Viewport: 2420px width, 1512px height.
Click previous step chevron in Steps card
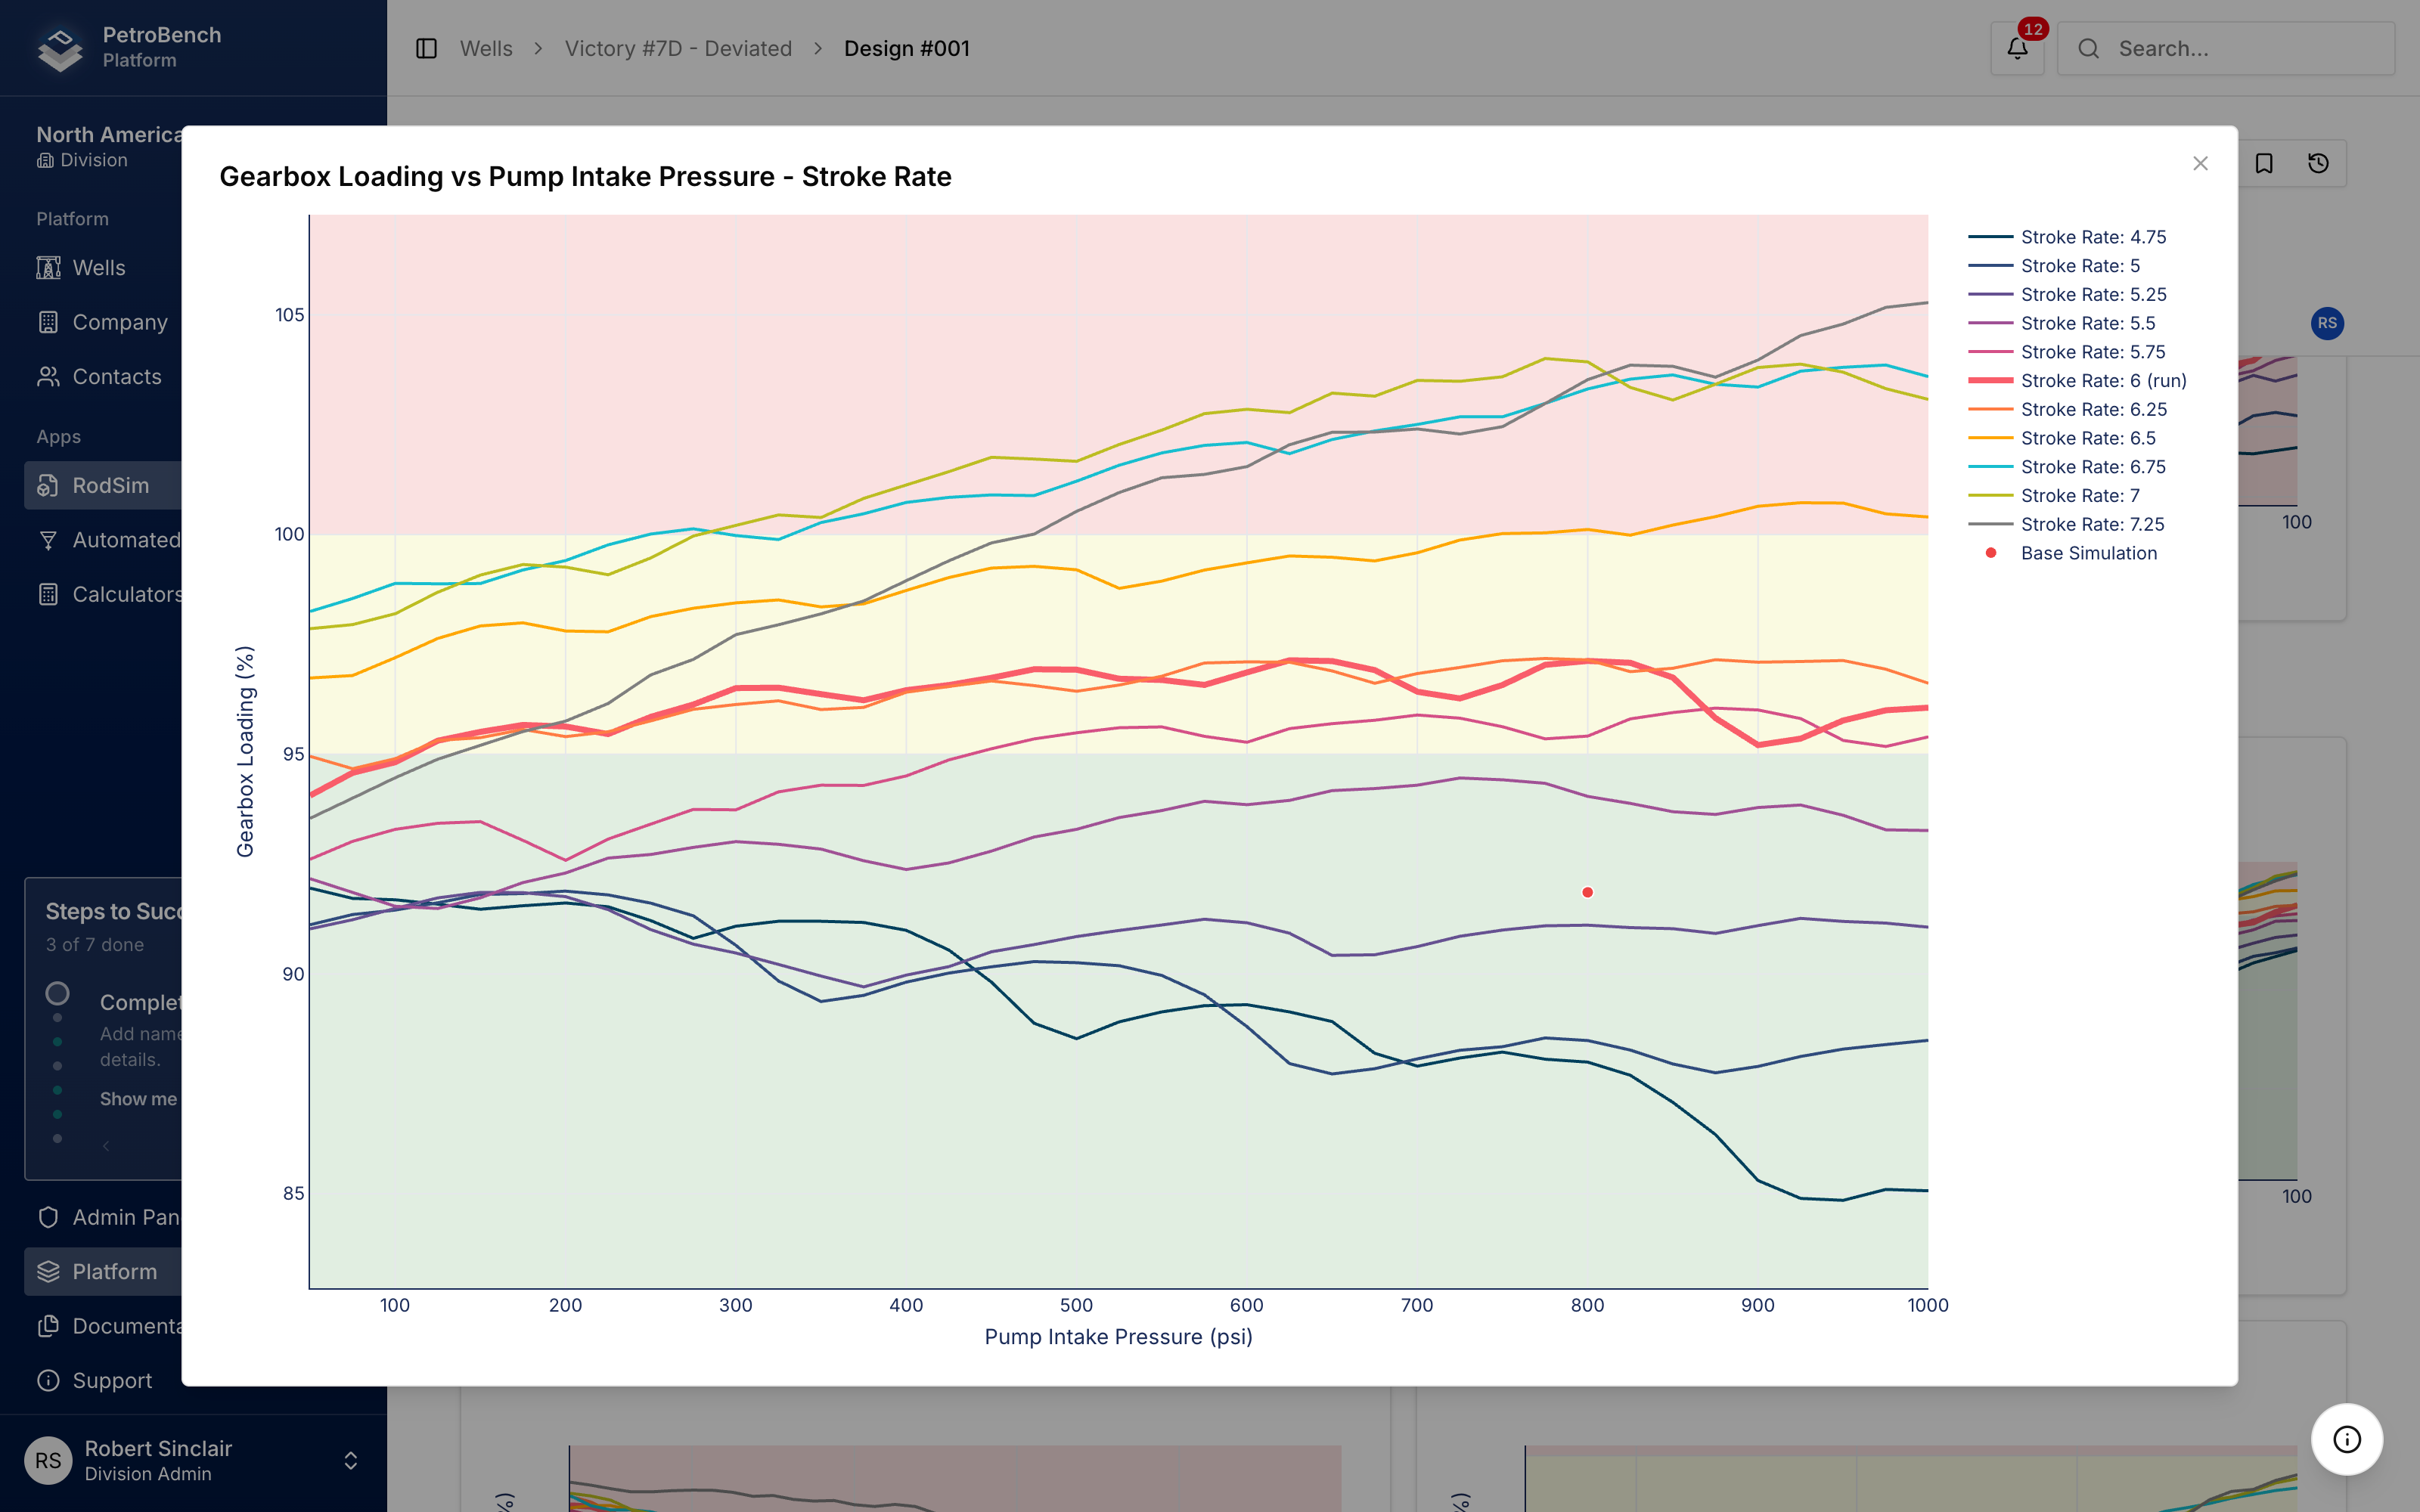coord(106,1145)
